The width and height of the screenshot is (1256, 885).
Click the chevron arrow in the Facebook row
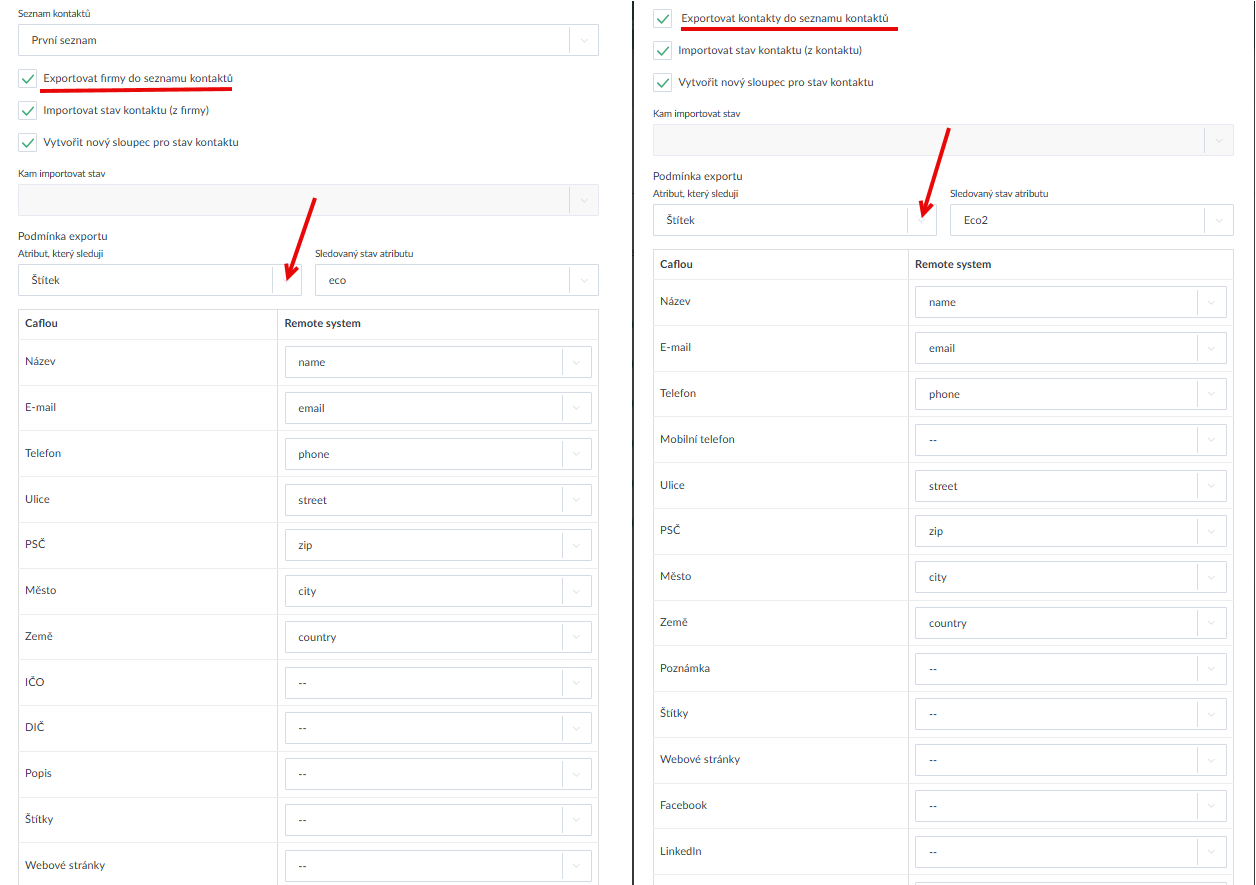click(1212, 806)
